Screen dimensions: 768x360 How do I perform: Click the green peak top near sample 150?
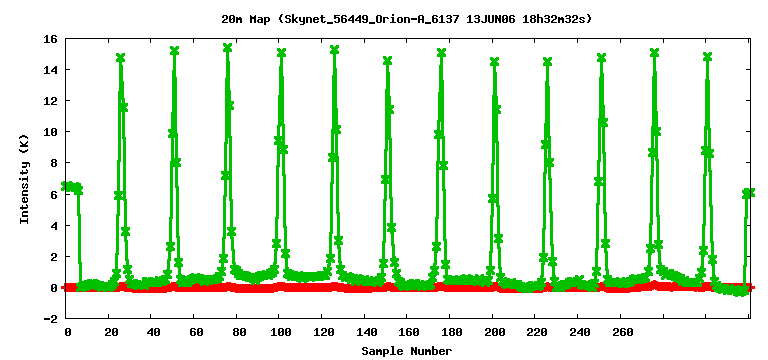(387, 60)
